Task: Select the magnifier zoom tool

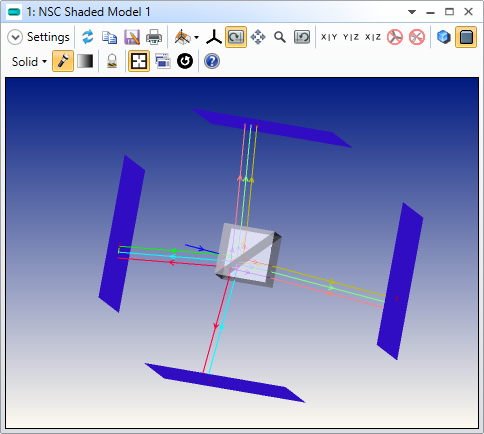Action: [x=280, y=37]
